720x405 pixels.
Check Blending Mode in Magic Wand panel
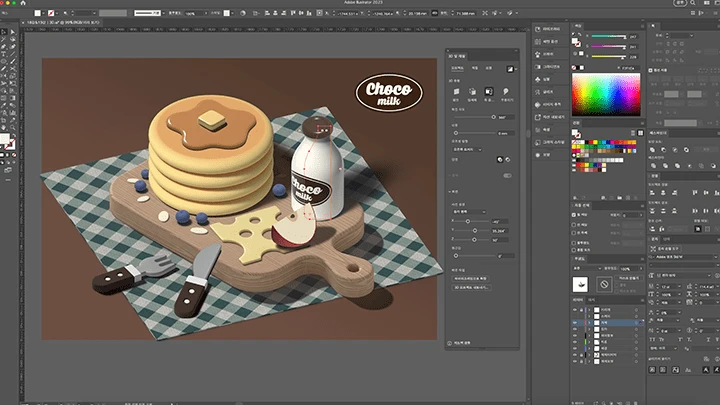coord(574,250)
